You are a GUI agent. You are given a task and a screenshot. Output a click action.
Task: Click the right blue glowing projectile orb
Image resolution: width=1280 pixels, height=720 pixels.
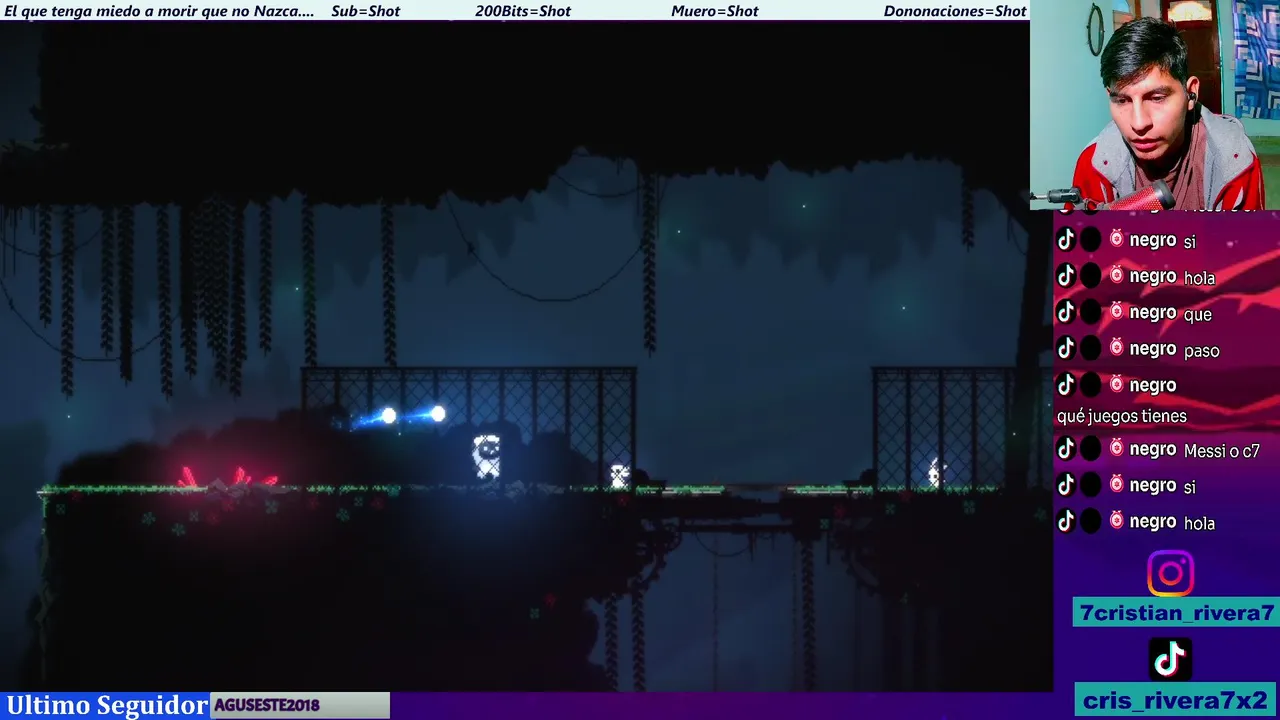pos(437,414)
